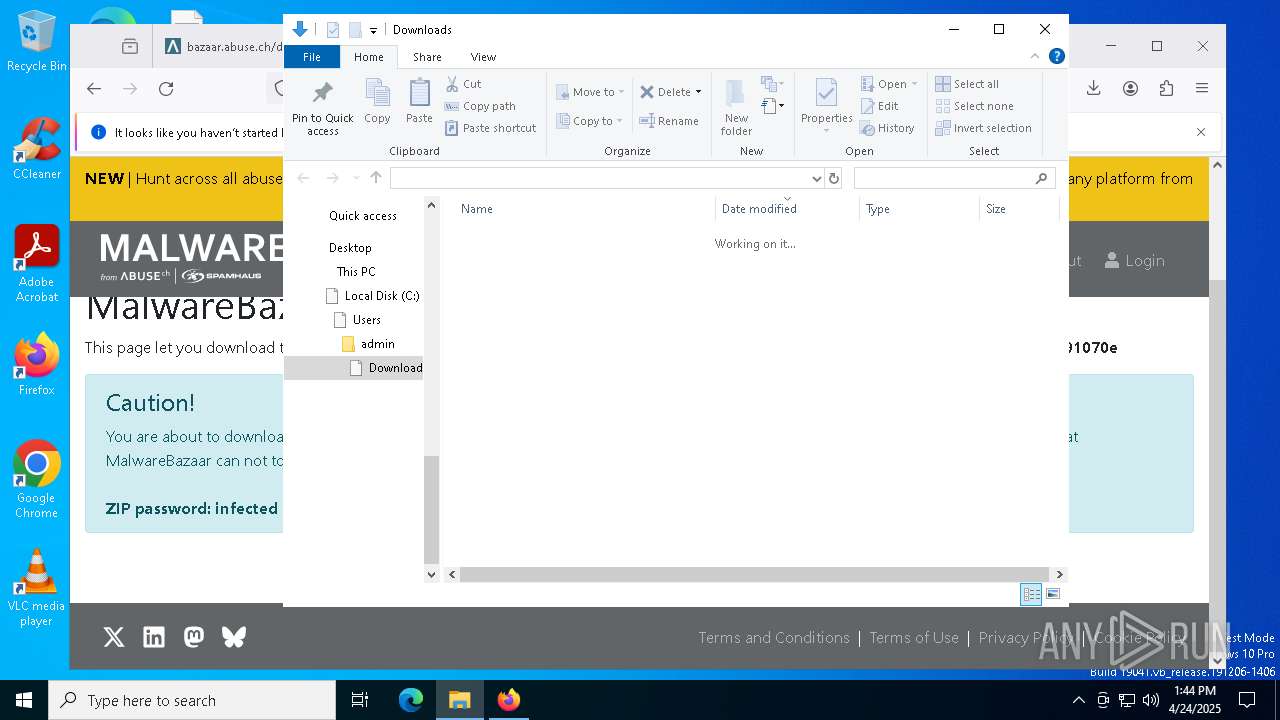Image resolution: width=1280 pixels, height=720 pixels.
Task: Select Desktop in navigation pane
Action: pyautogui.click(x=350, y=248)
